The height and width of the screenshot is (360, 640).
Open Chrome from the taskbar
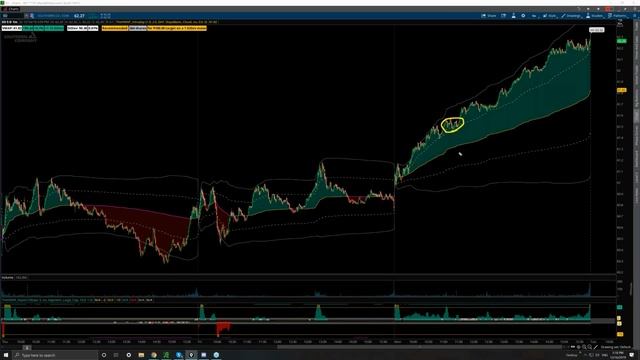[153, 355]
